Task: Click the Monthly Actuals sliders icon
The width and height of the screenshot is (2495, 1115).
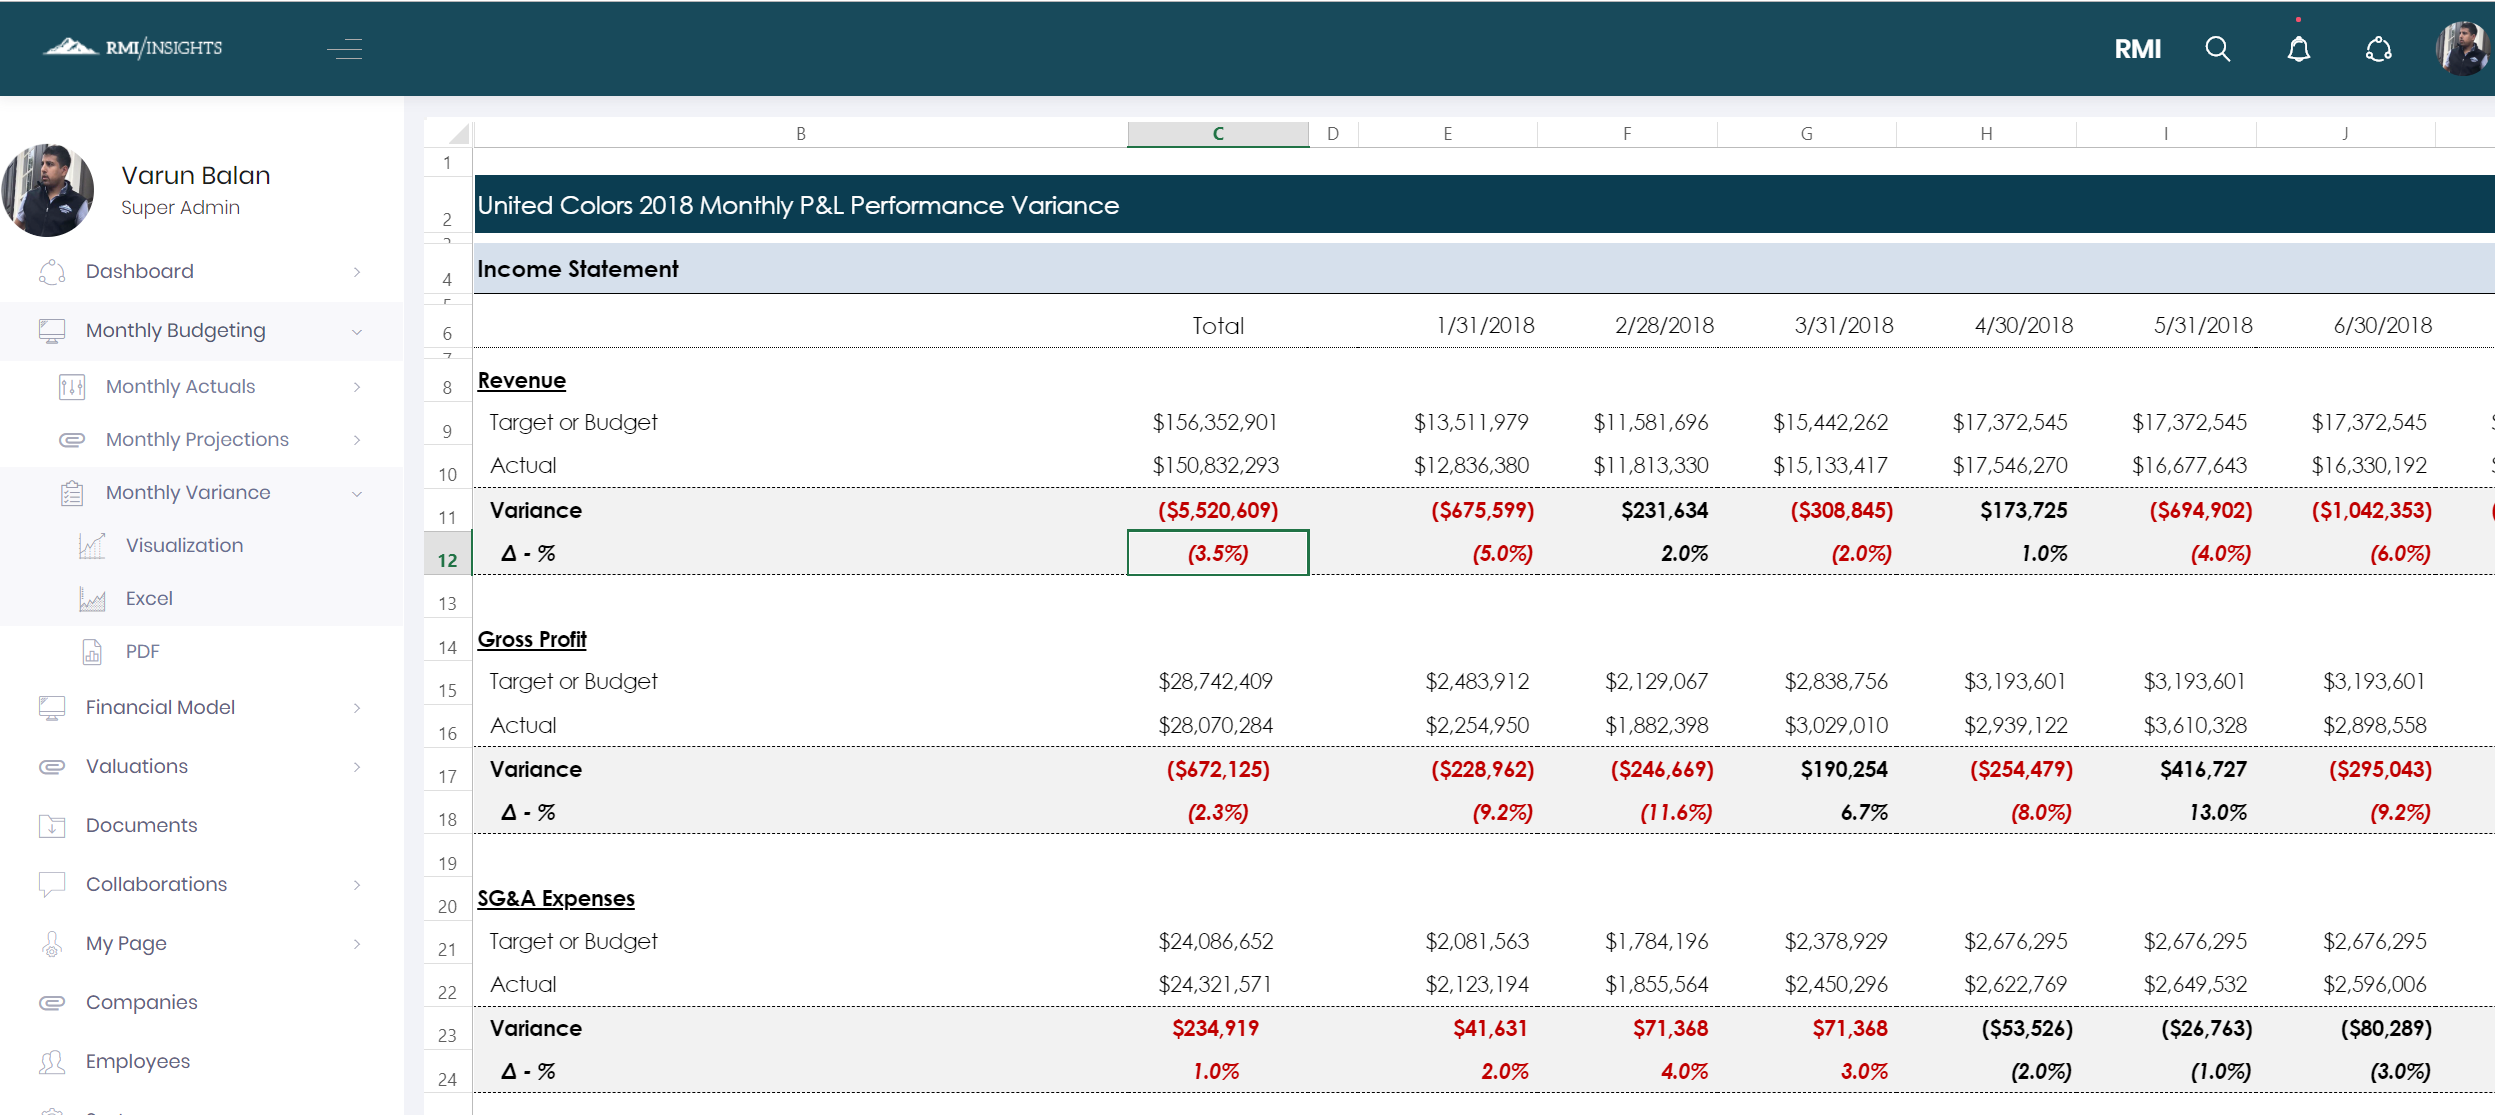Action: click(72, 387)
